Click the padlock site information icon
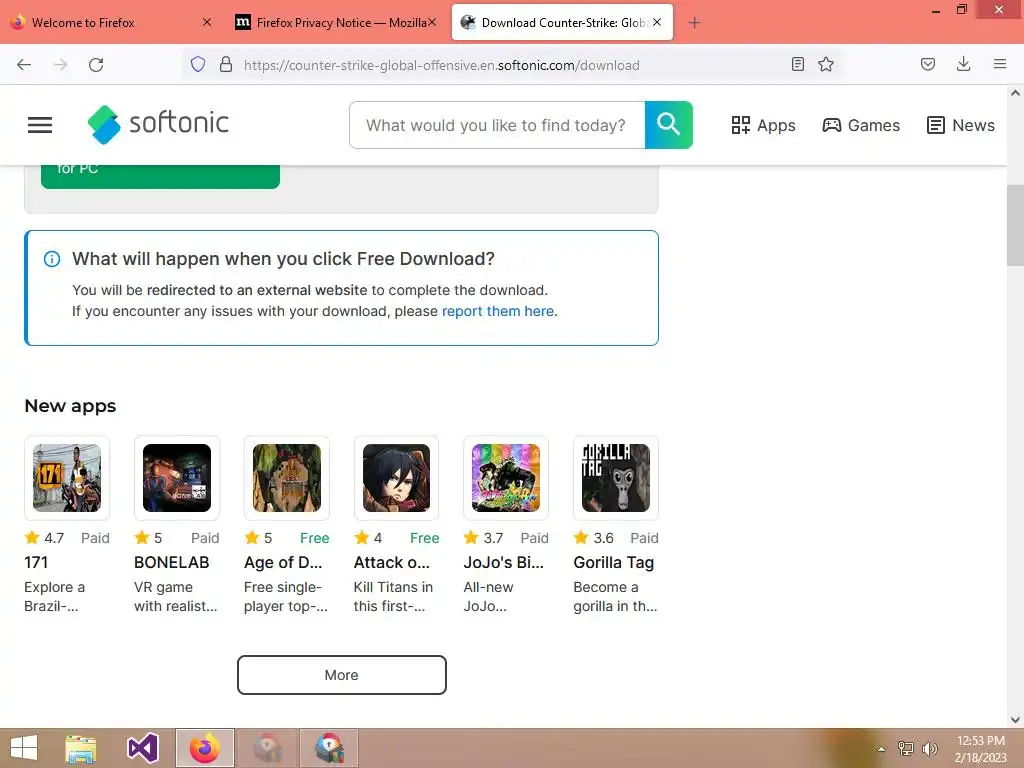Screen dimensions: 1024x768 (226, 64)
